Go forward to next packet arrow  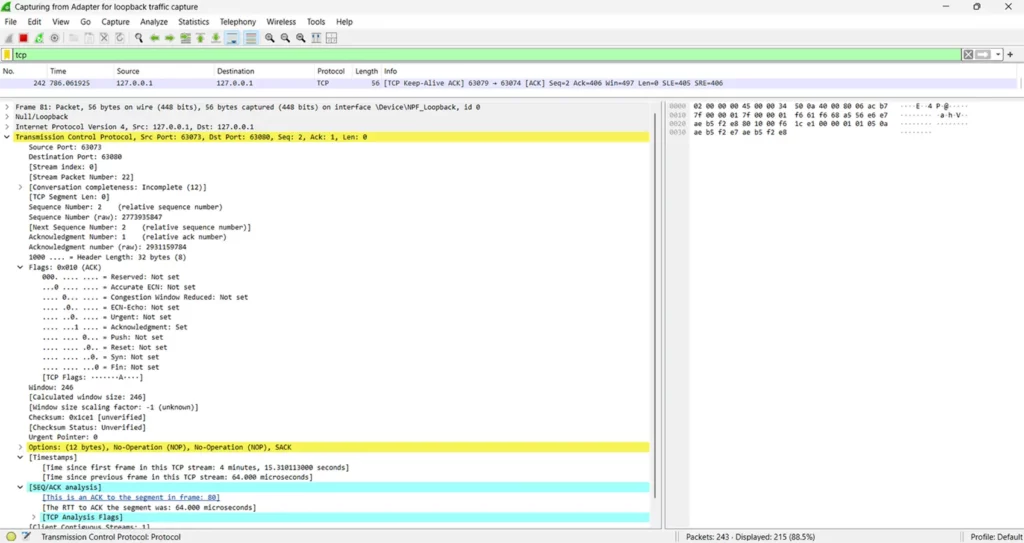170,38
